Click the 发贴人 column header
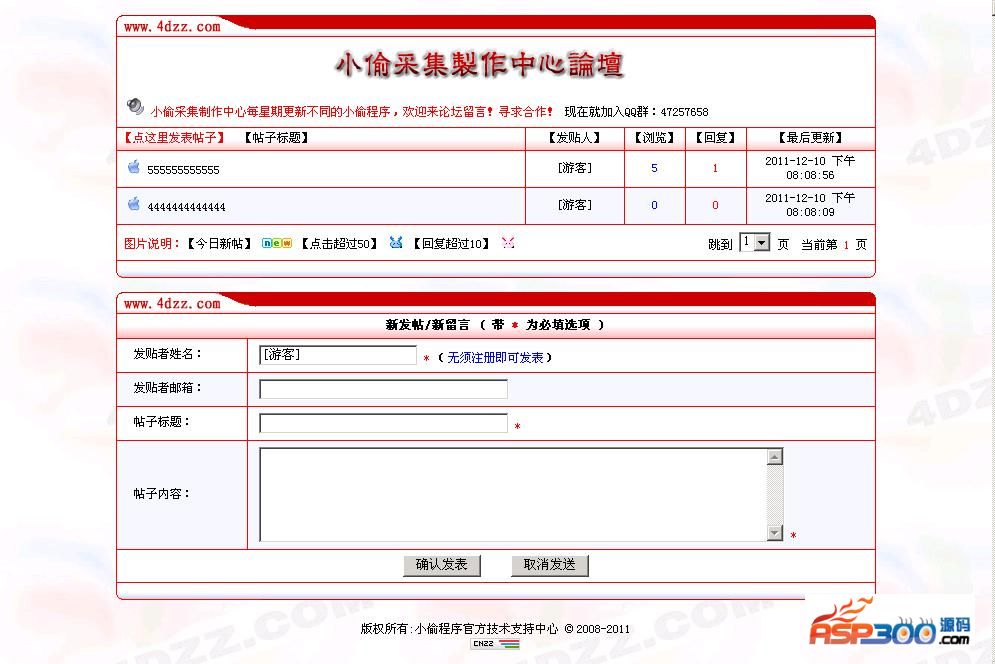This screenshot has height=664, width=995. pos(574,138)
